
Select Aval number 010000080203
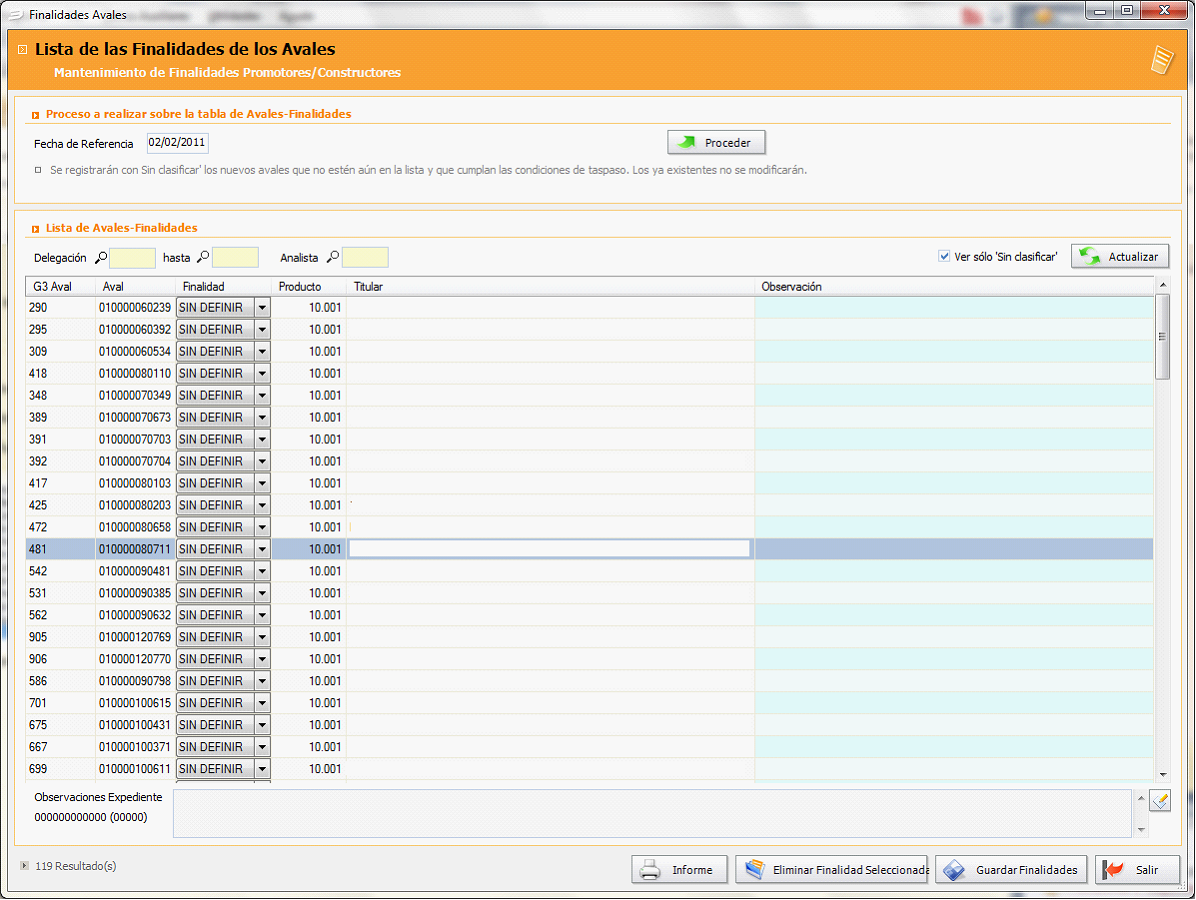coord(135,506)
